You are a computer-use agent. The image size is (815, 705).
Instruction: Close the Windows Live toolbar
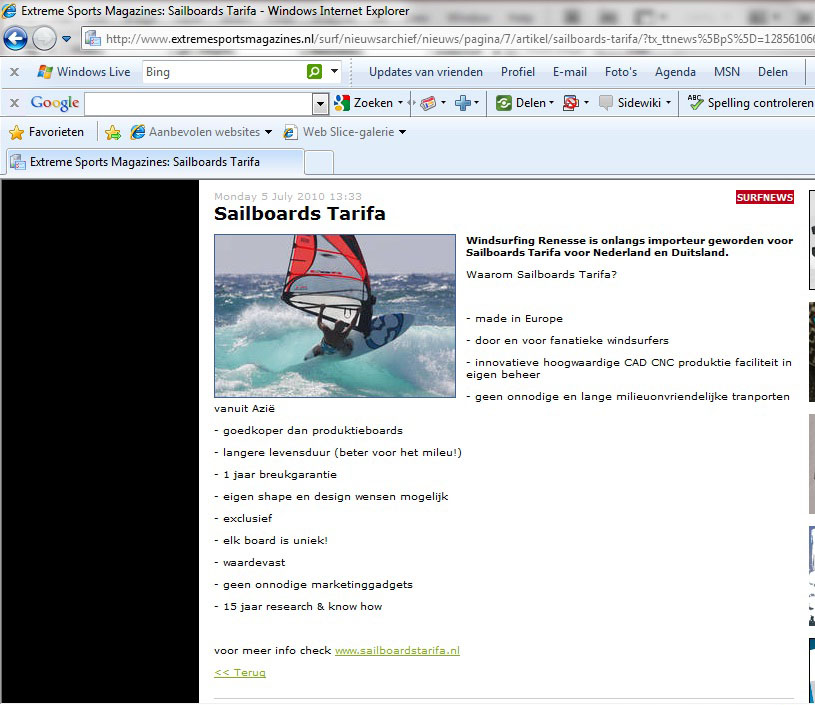coord(15,72)
